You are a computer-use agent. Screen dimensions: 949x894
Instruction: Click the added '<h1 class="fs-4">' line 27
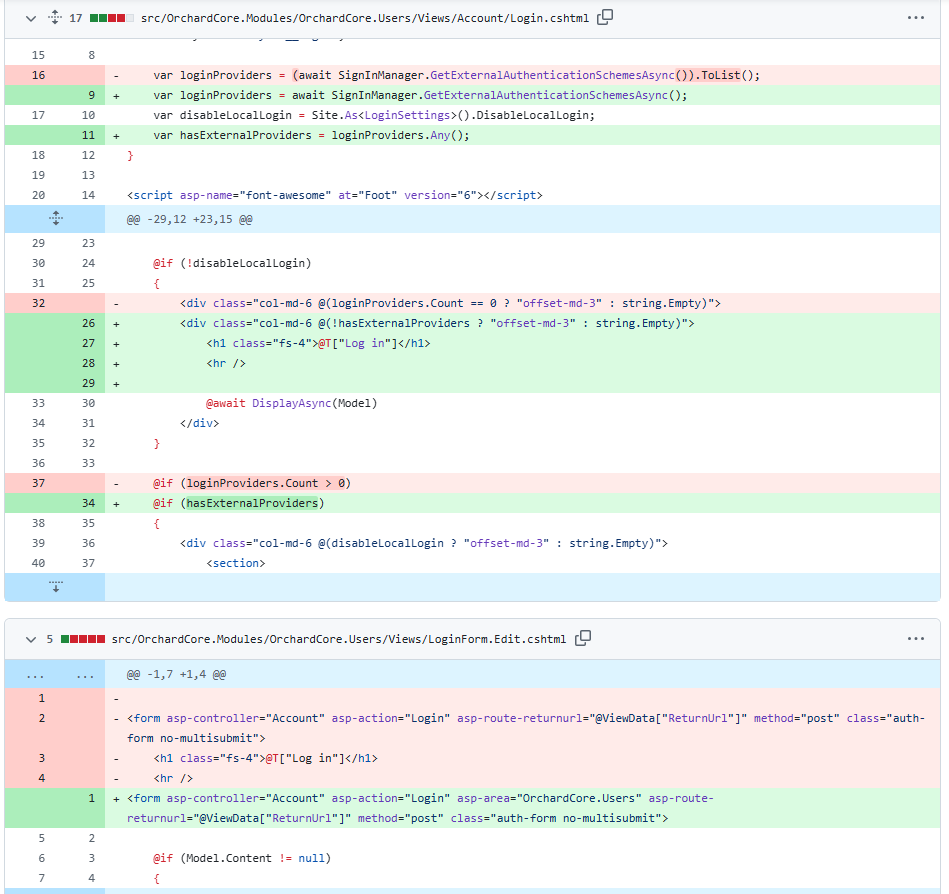(x=318, y=343)
